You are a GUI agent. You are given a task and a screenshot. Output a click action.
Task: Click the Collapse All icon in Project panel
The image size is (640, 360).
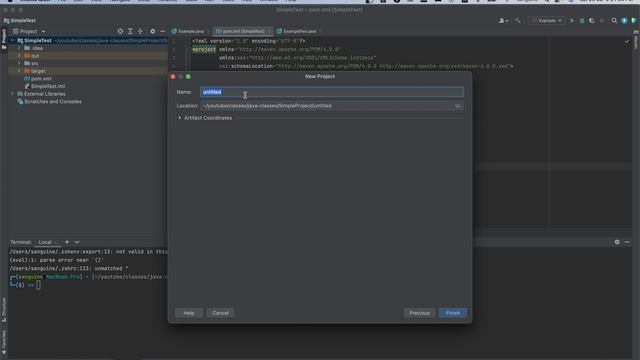pyautogui.click(x=140, y=31)
